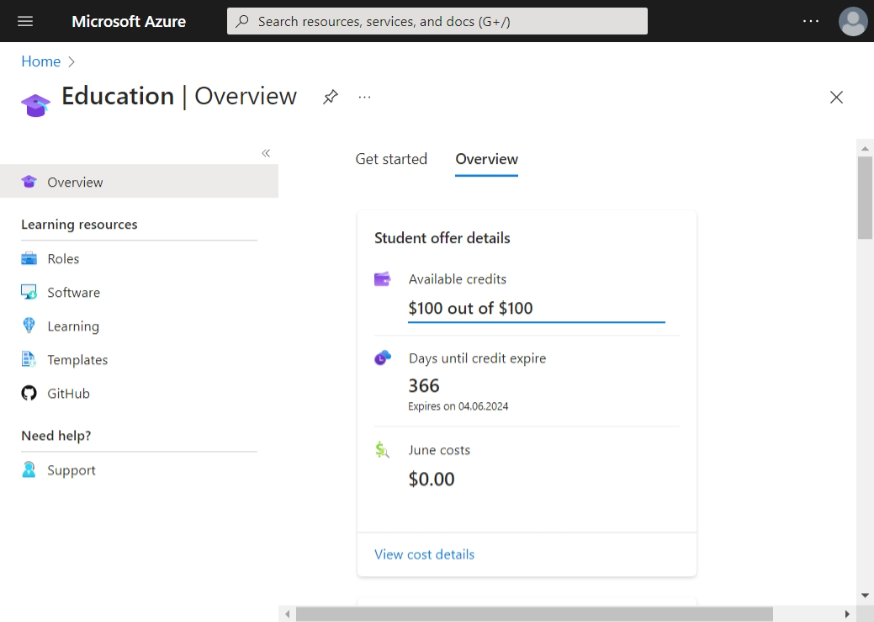Click the Overview sidebar cap icon
This screenshot has height=622, width=874.
click(x=29, y=181)
